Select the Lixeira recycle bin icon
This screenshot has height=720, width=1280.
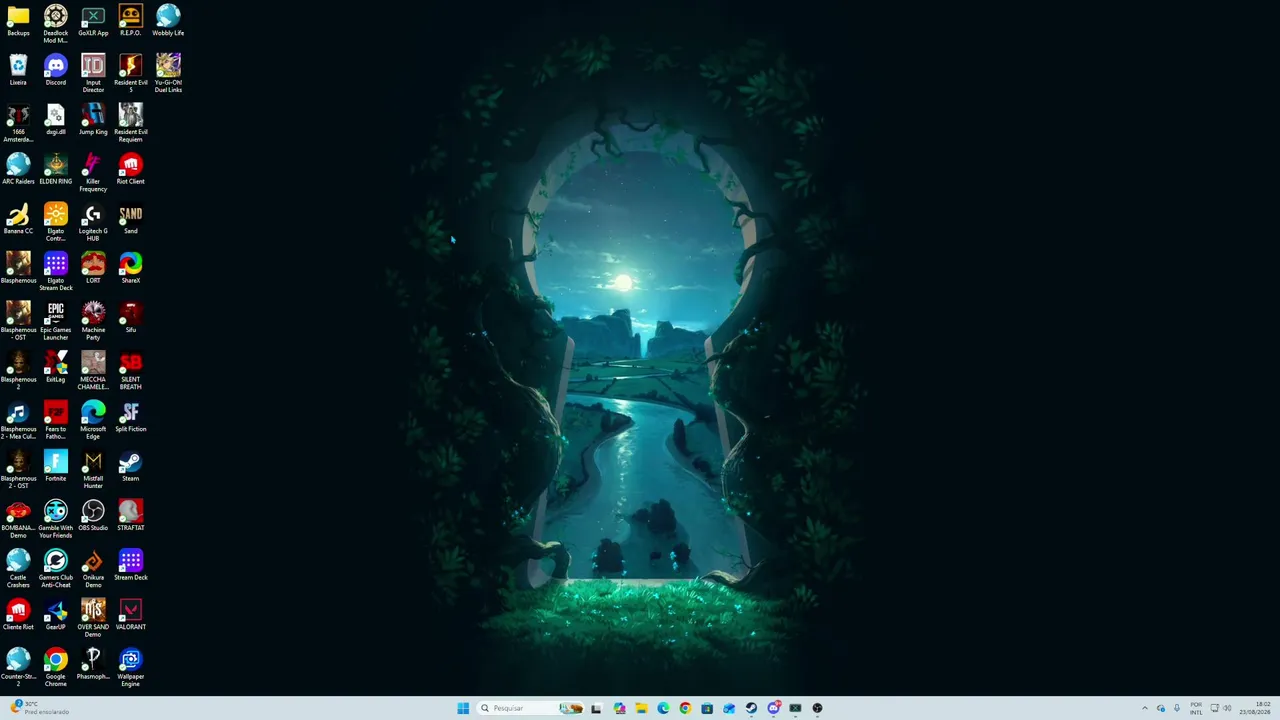pyautogui.click(x=18, y=70)
